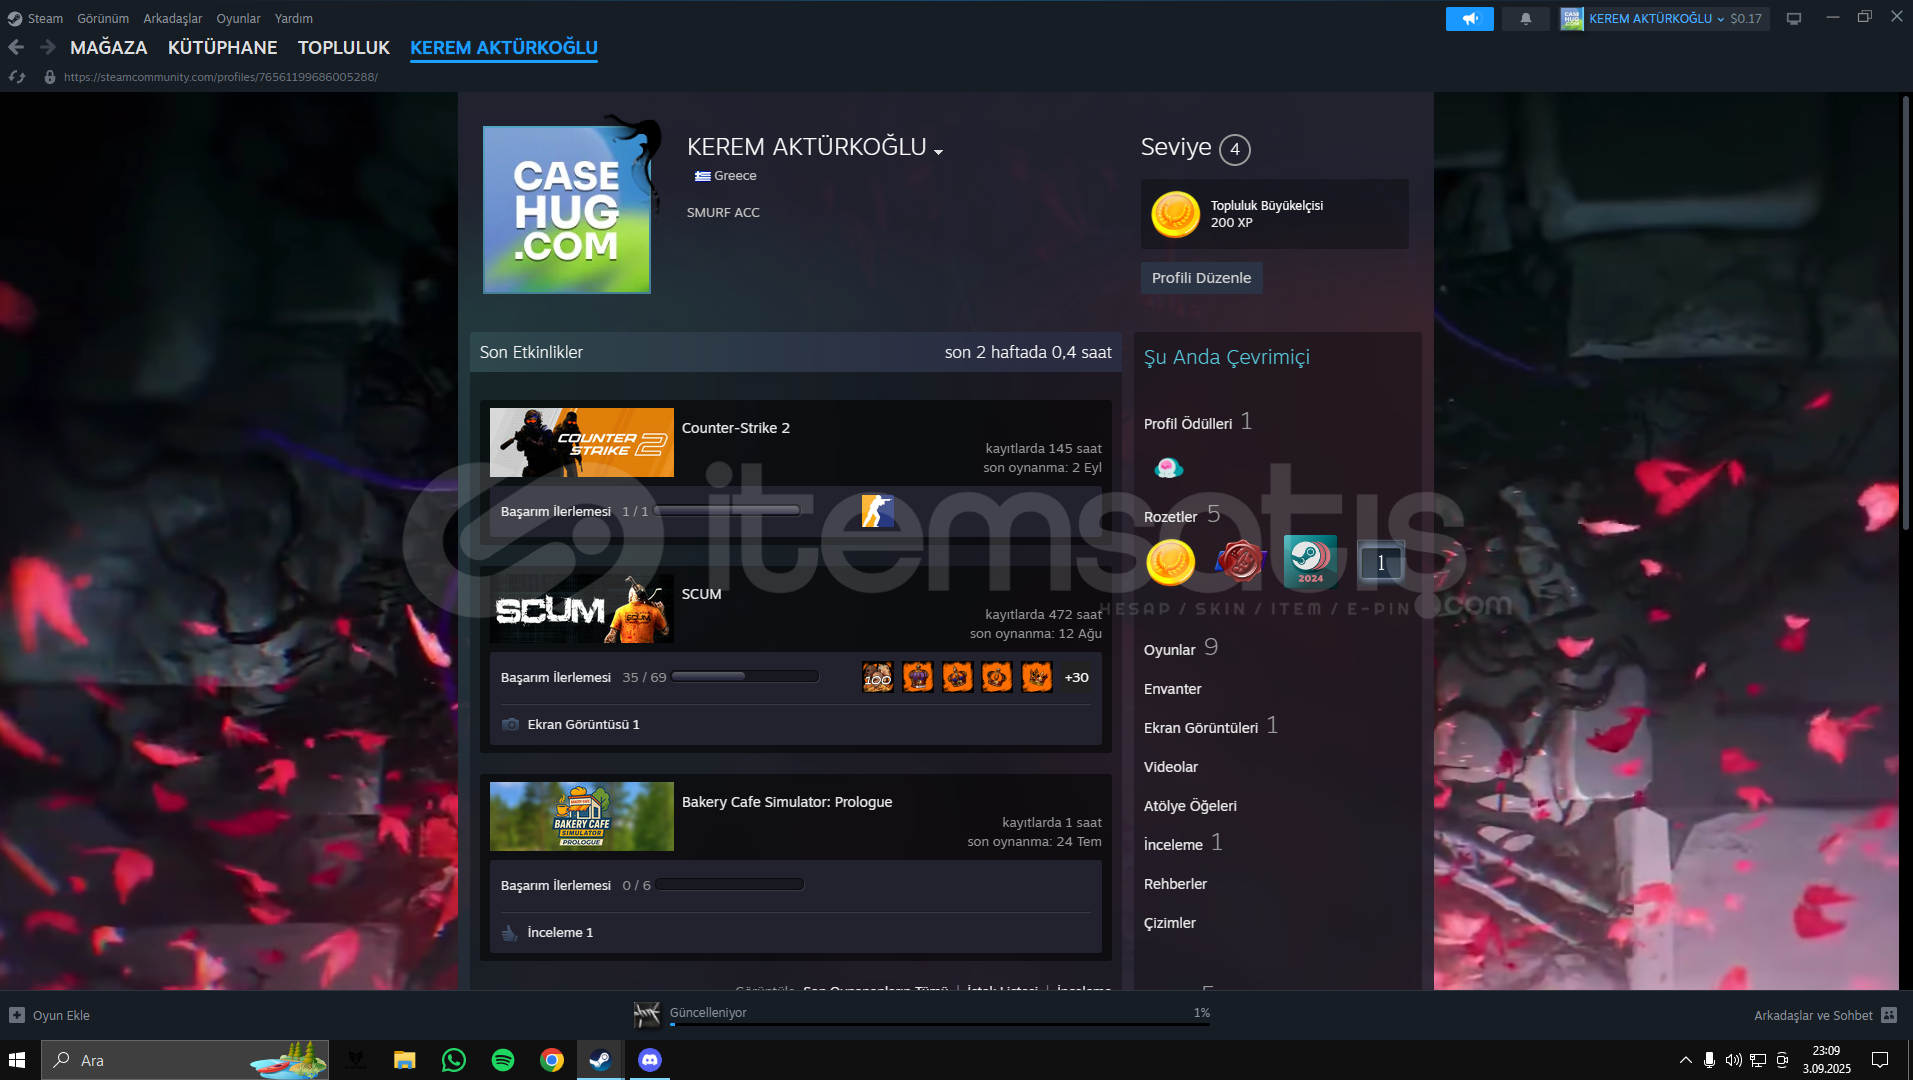1913x1080 pixels.
Task: Click the second SCUM achievement icon
Action: [x=918, y=677]
